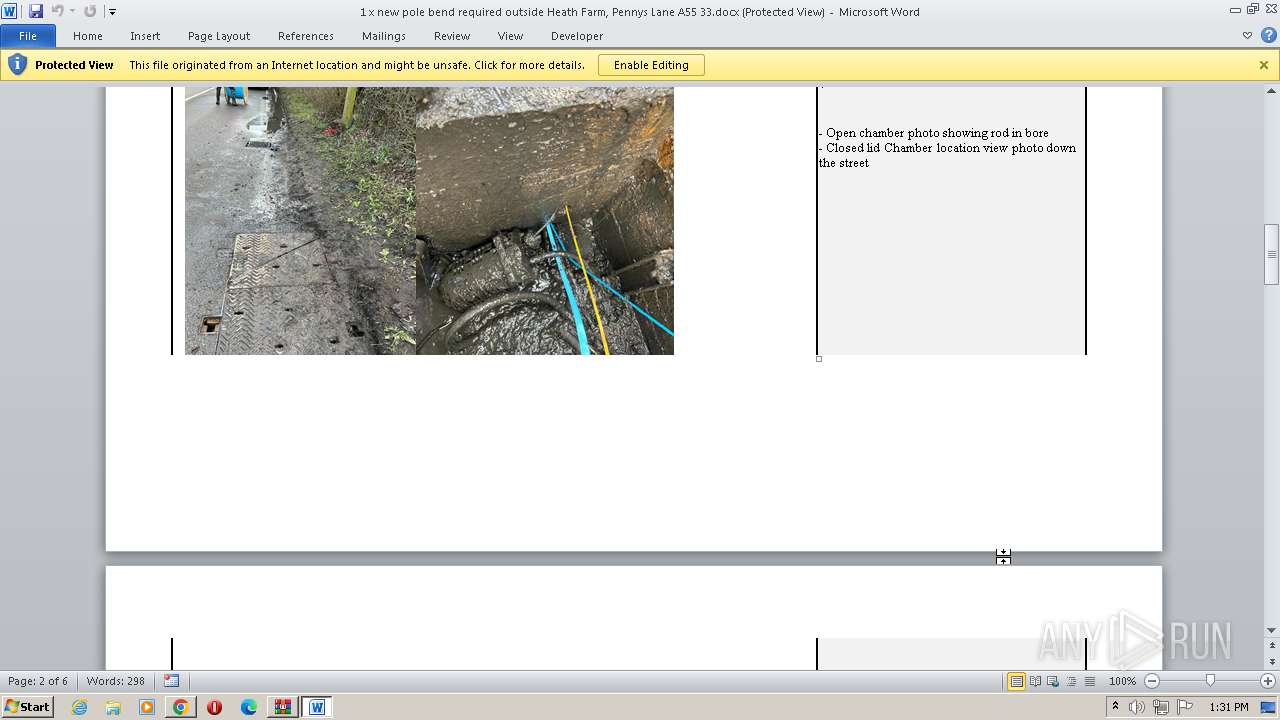Click the Redo icon in title bar
Image resolution: width=1280 pixels, height=720 pixels.
coord(90,11)
